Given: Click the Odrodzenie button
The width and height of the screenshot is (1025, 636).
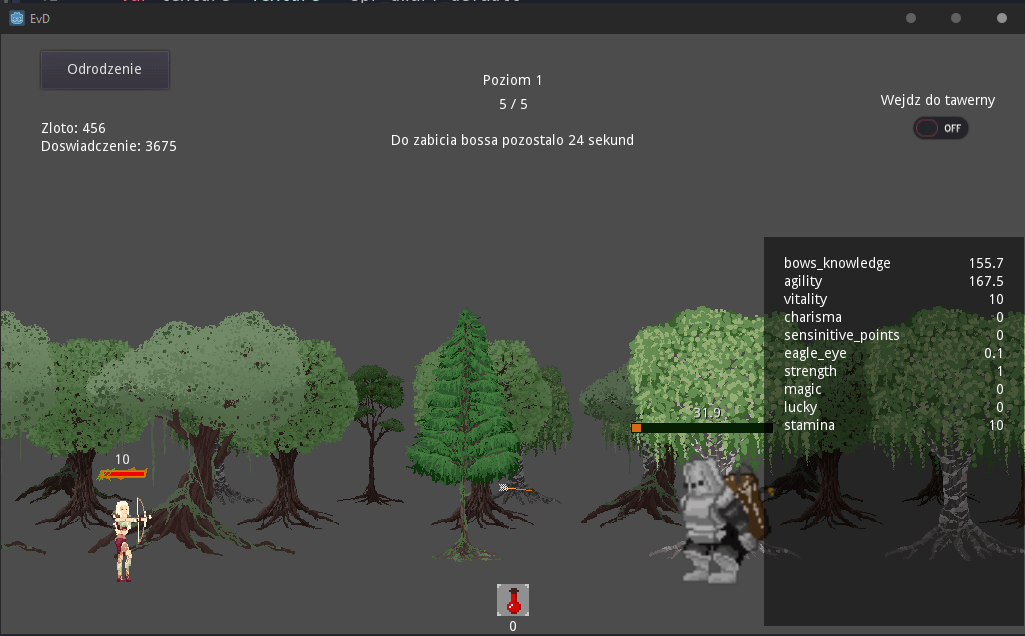Looking at the screenshot, I should coord(105,69).
